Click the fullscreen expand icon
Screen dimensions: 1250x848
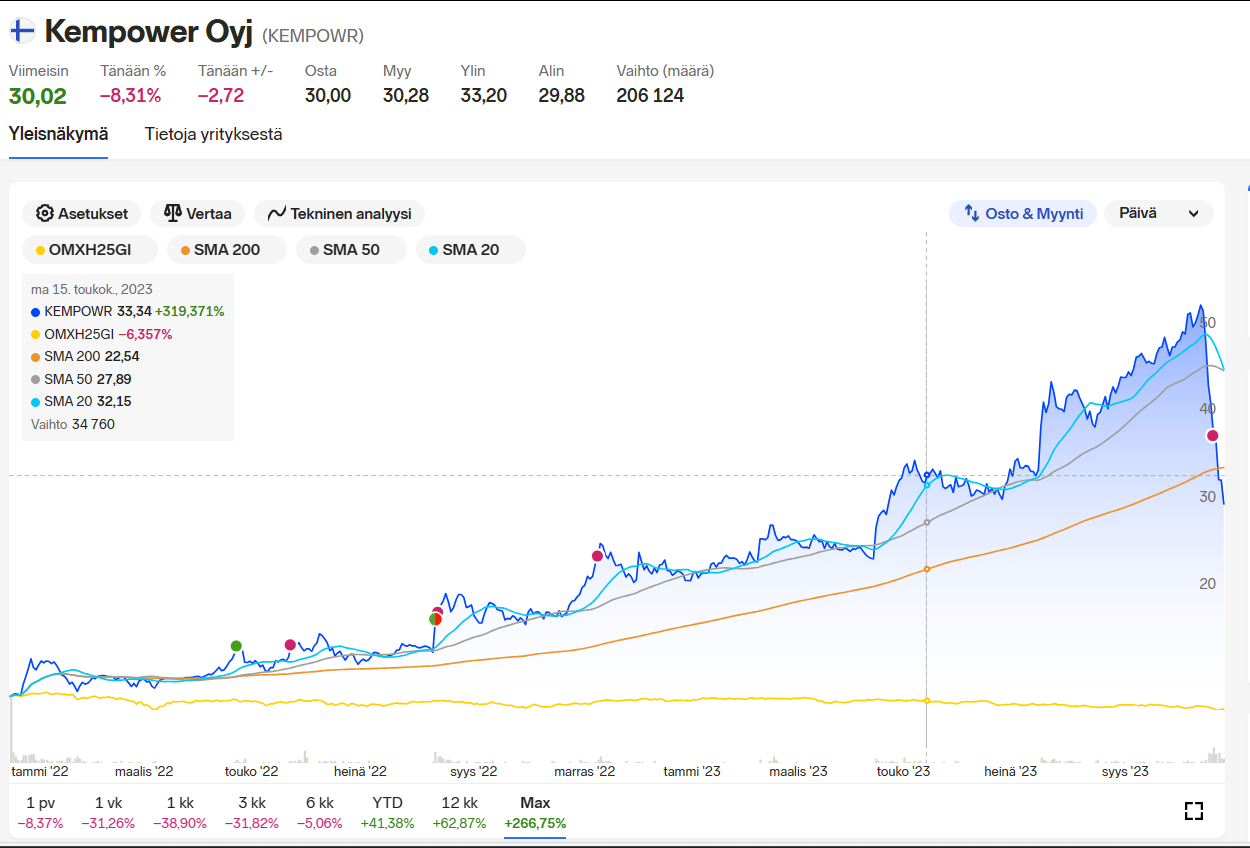(x=1193, y=811)
